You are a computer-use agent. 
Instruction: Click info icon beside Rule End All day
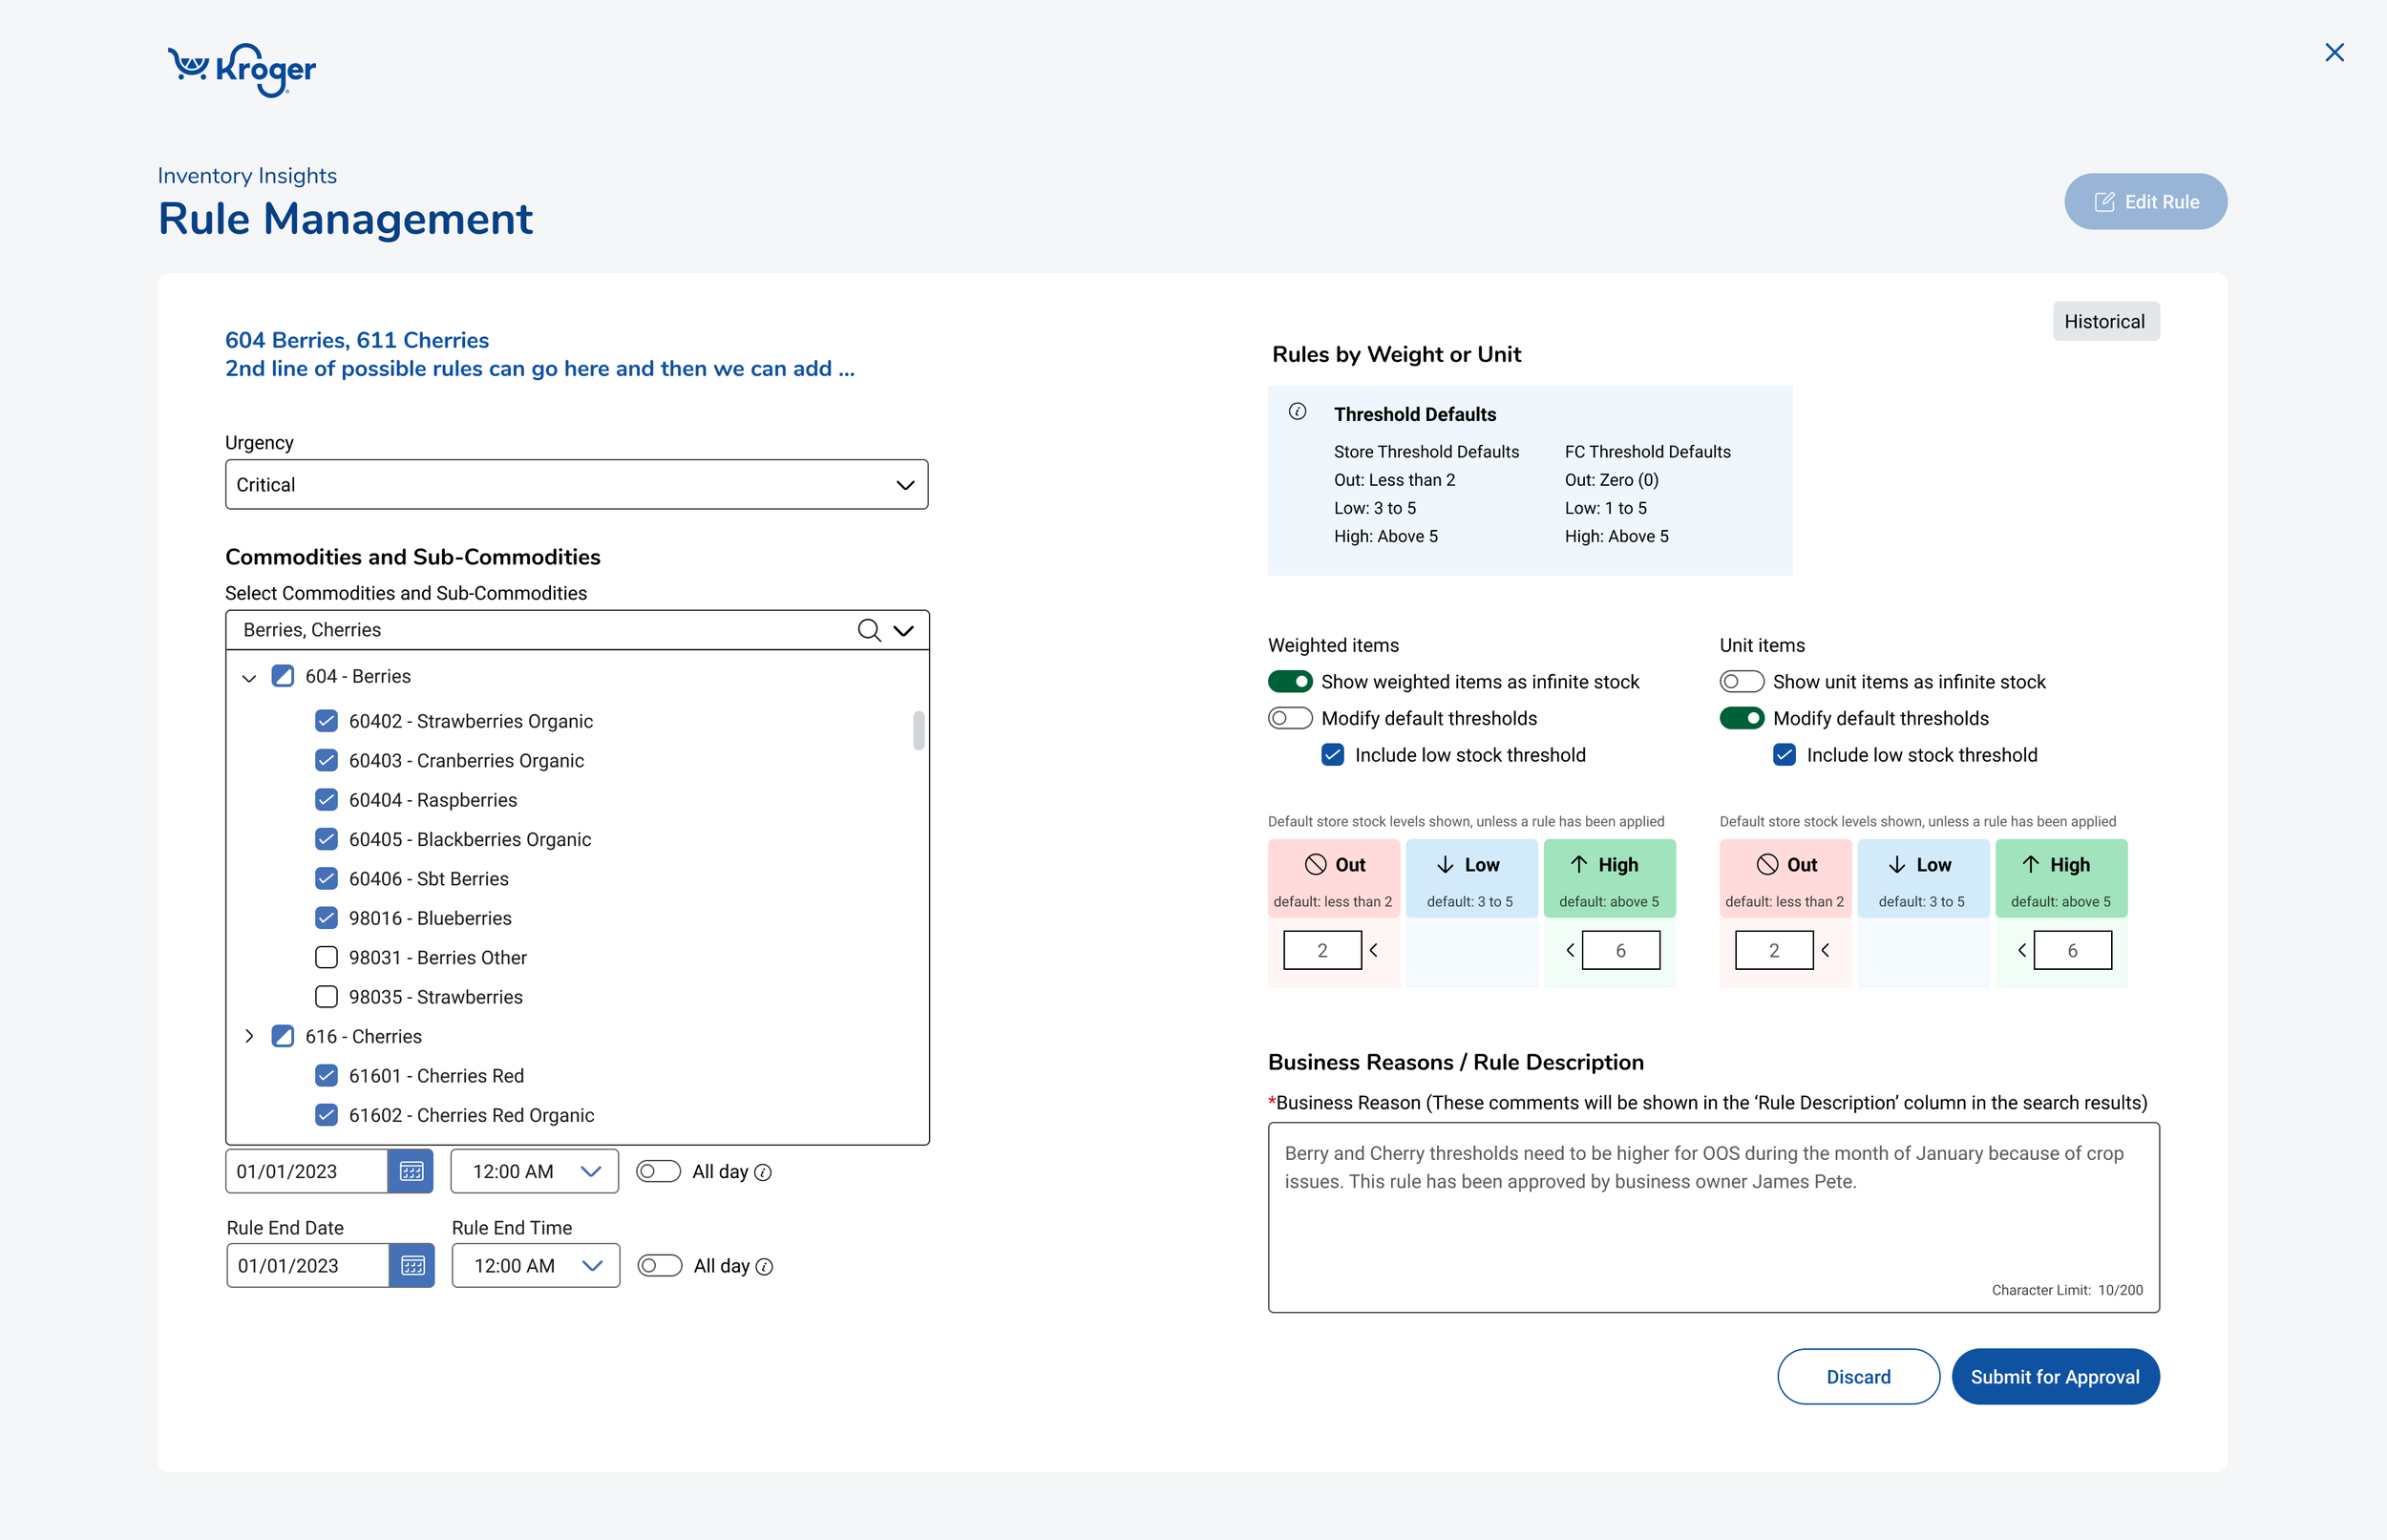pos(765,1267)
